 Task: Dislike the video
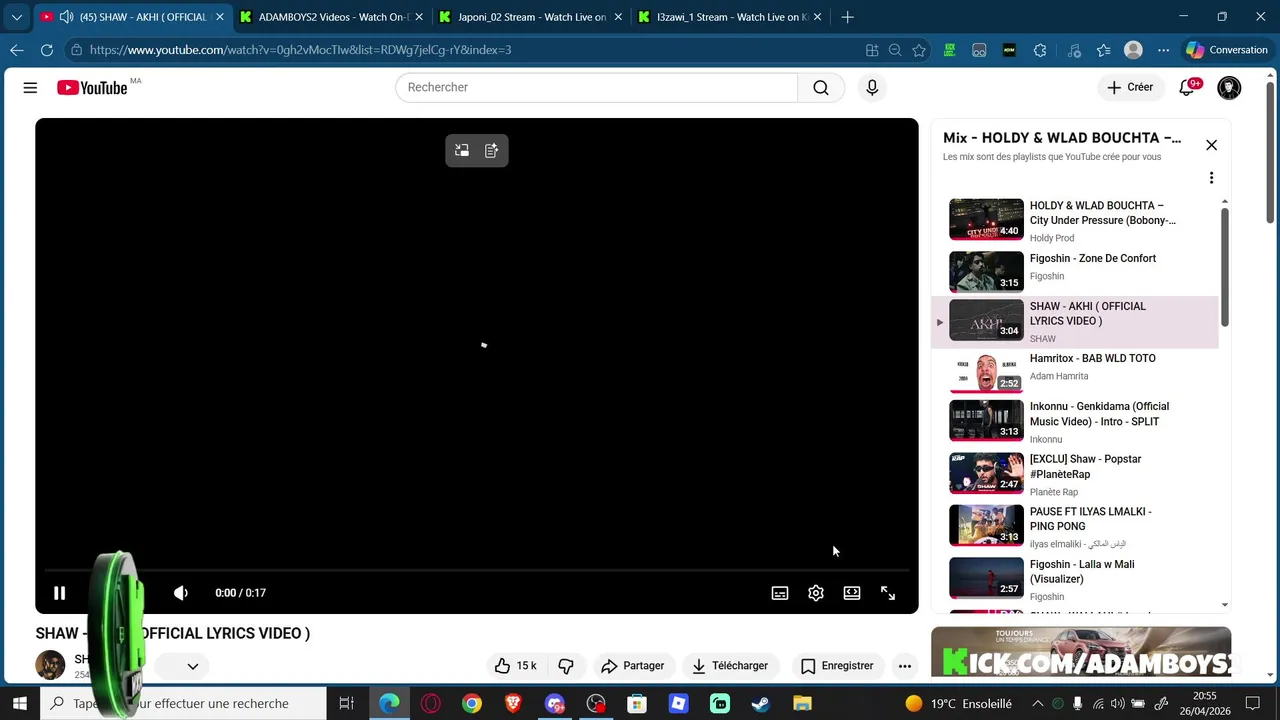566,666
